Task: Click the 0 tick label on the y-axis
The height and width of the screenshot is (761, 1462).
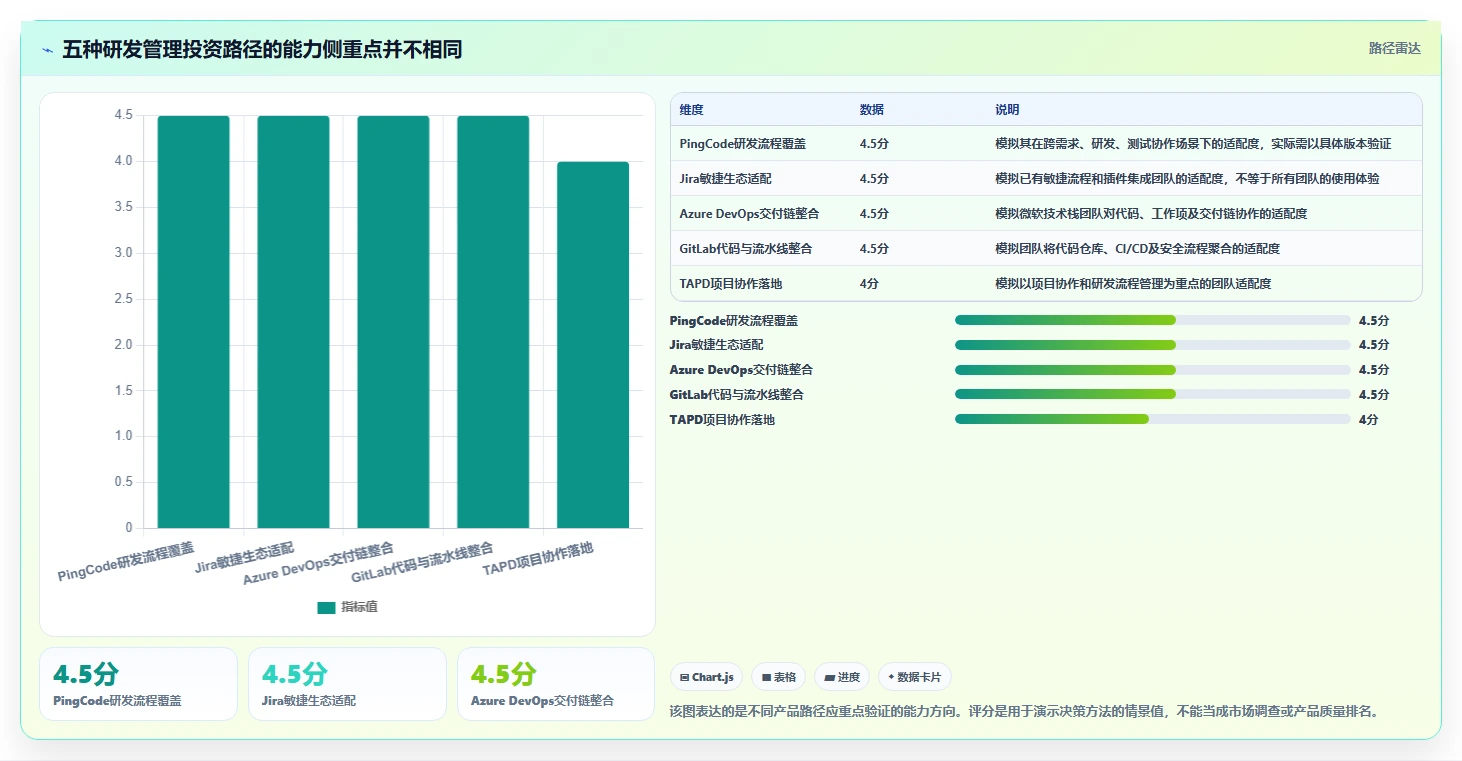Action: [129, 528]
